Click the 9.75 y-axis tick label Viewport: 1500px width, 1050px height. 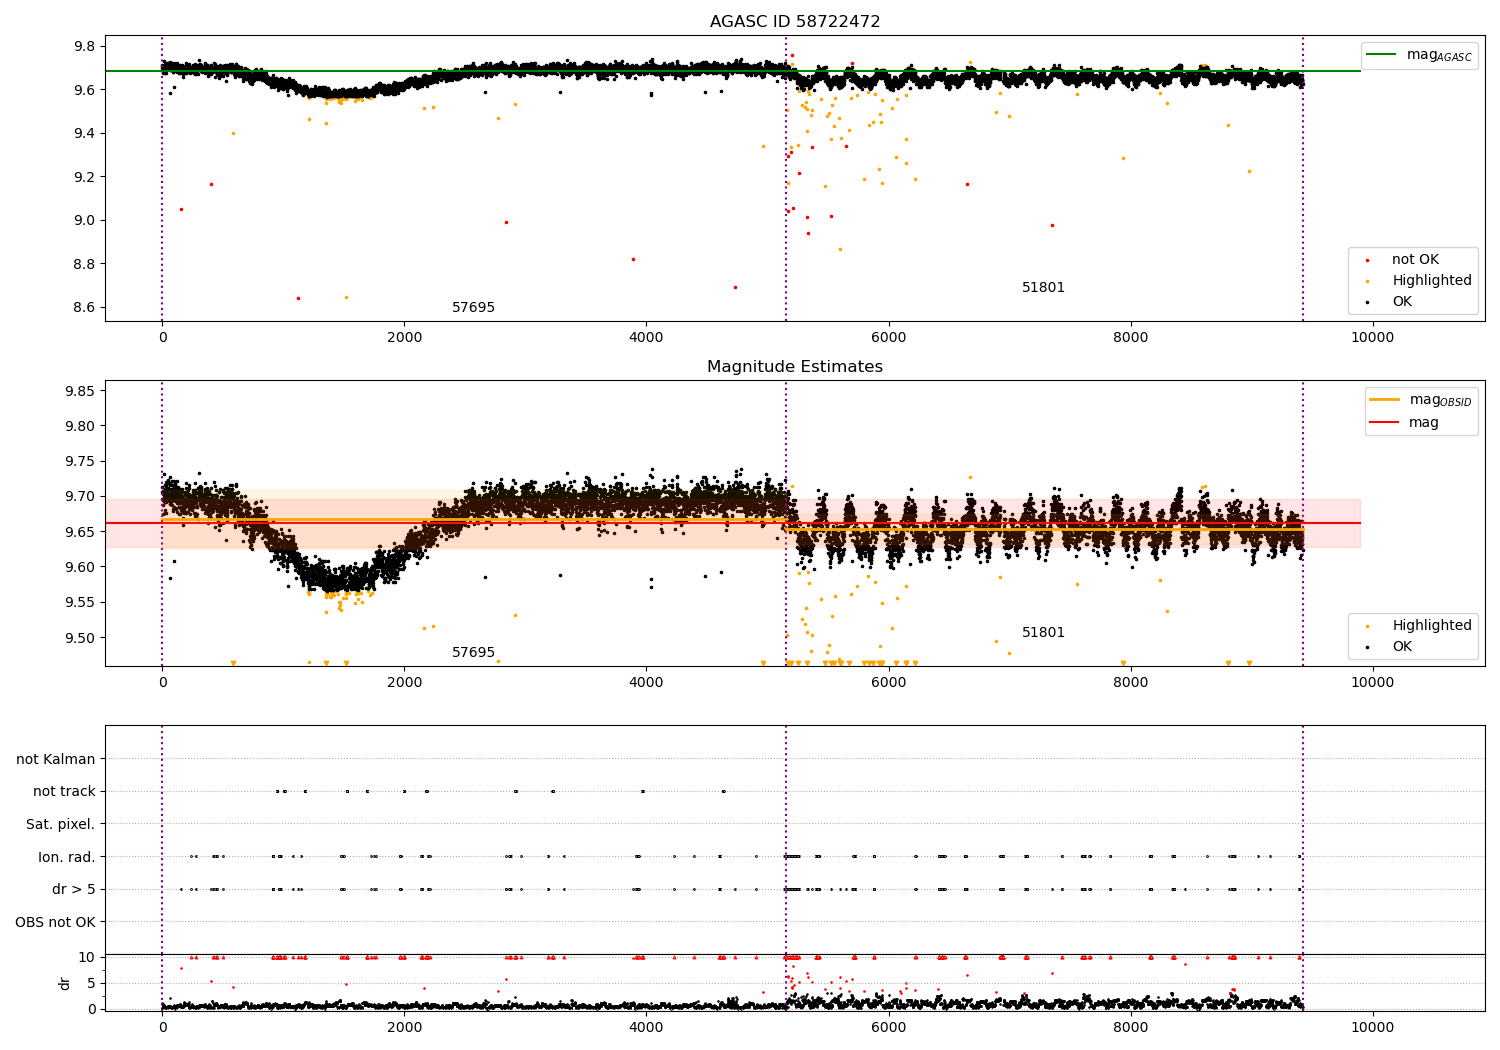click(79, 461)
